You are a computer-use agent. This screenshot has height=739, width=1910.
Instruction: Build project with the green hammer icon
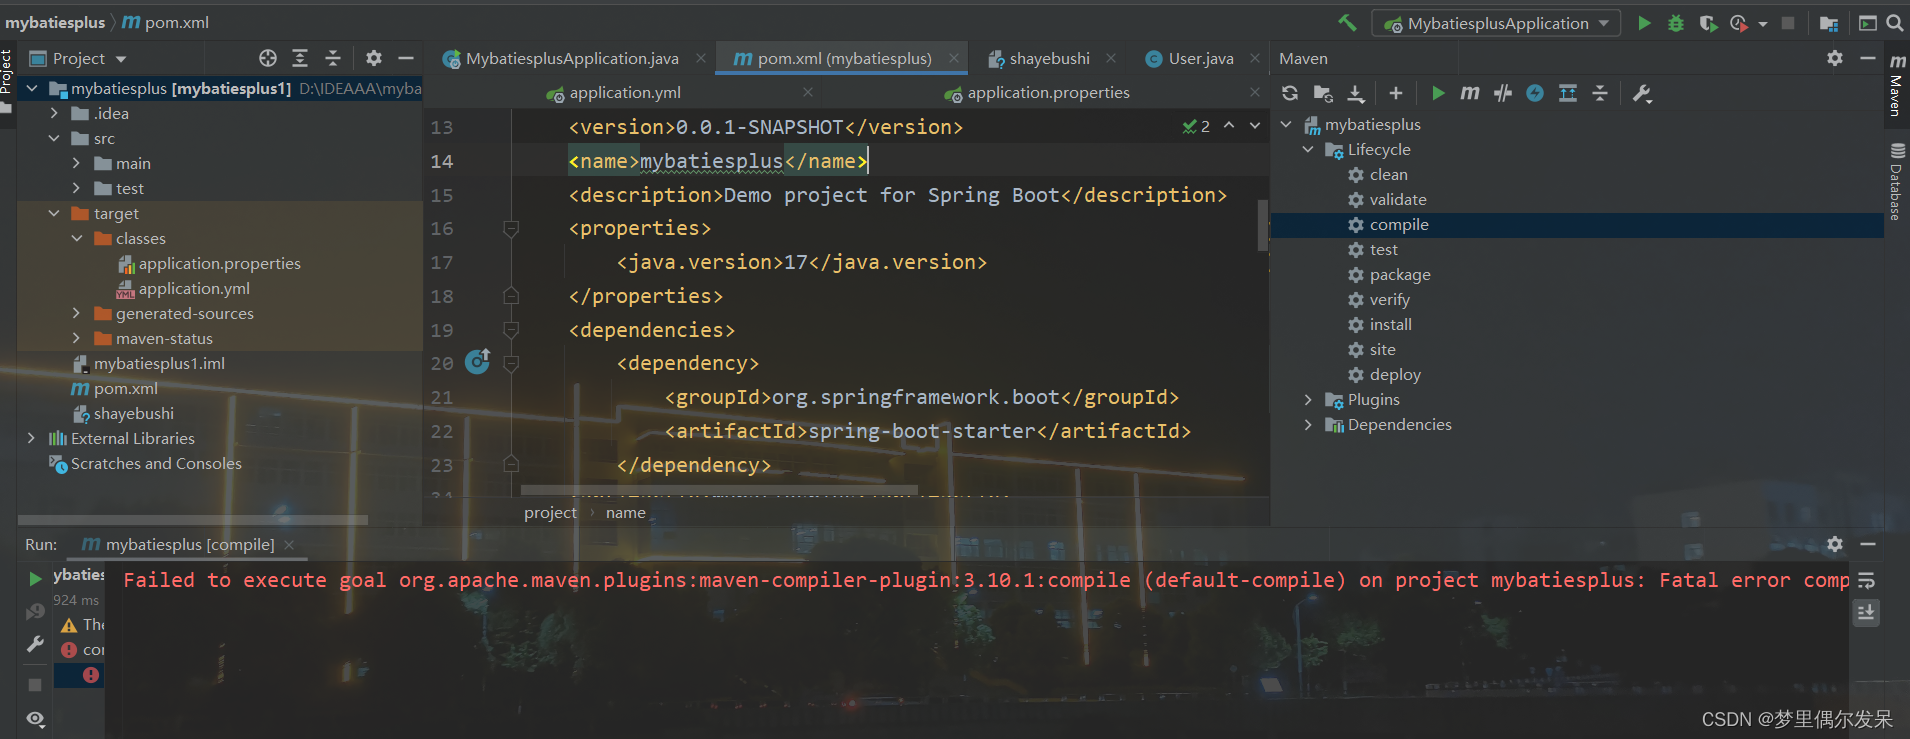[1347, 23]
